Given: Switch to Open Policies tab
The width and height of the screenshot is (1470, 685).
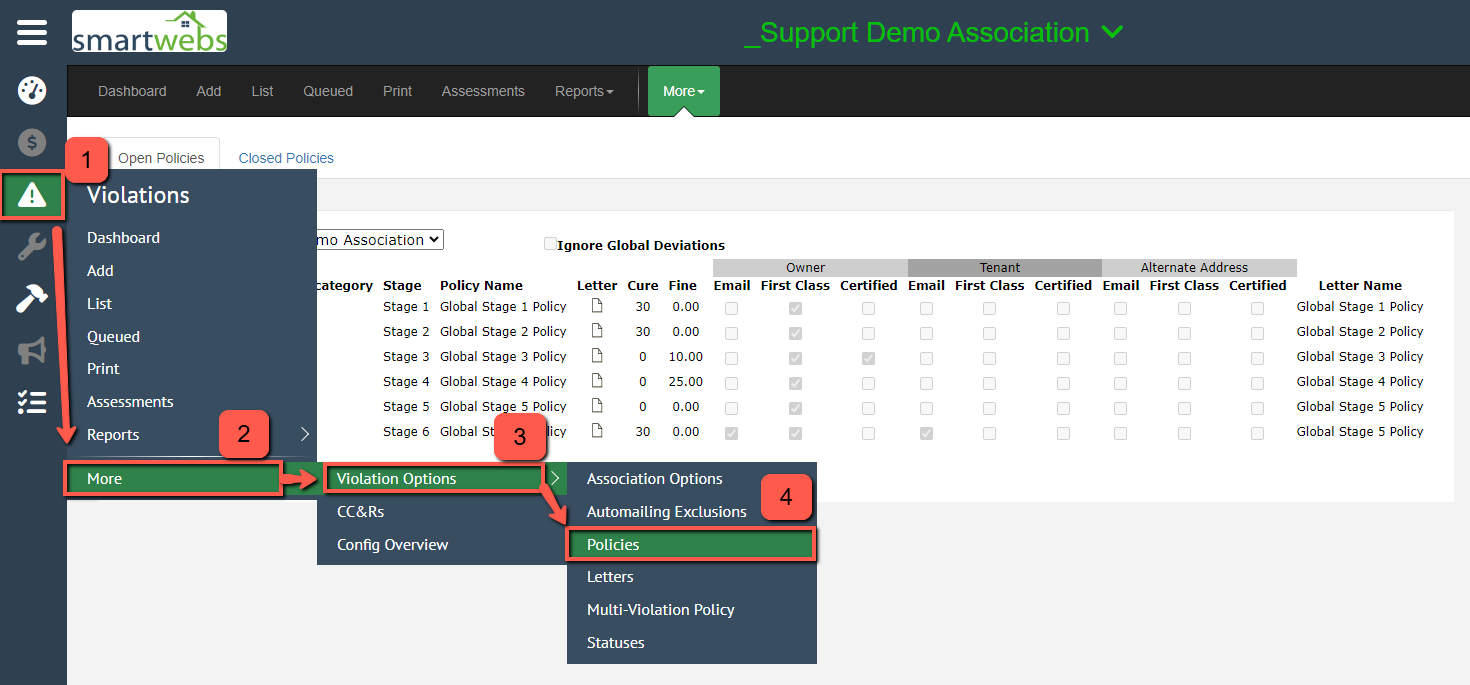Looking at the screenshot, I should pyautogui.click(x=161, y=158).
